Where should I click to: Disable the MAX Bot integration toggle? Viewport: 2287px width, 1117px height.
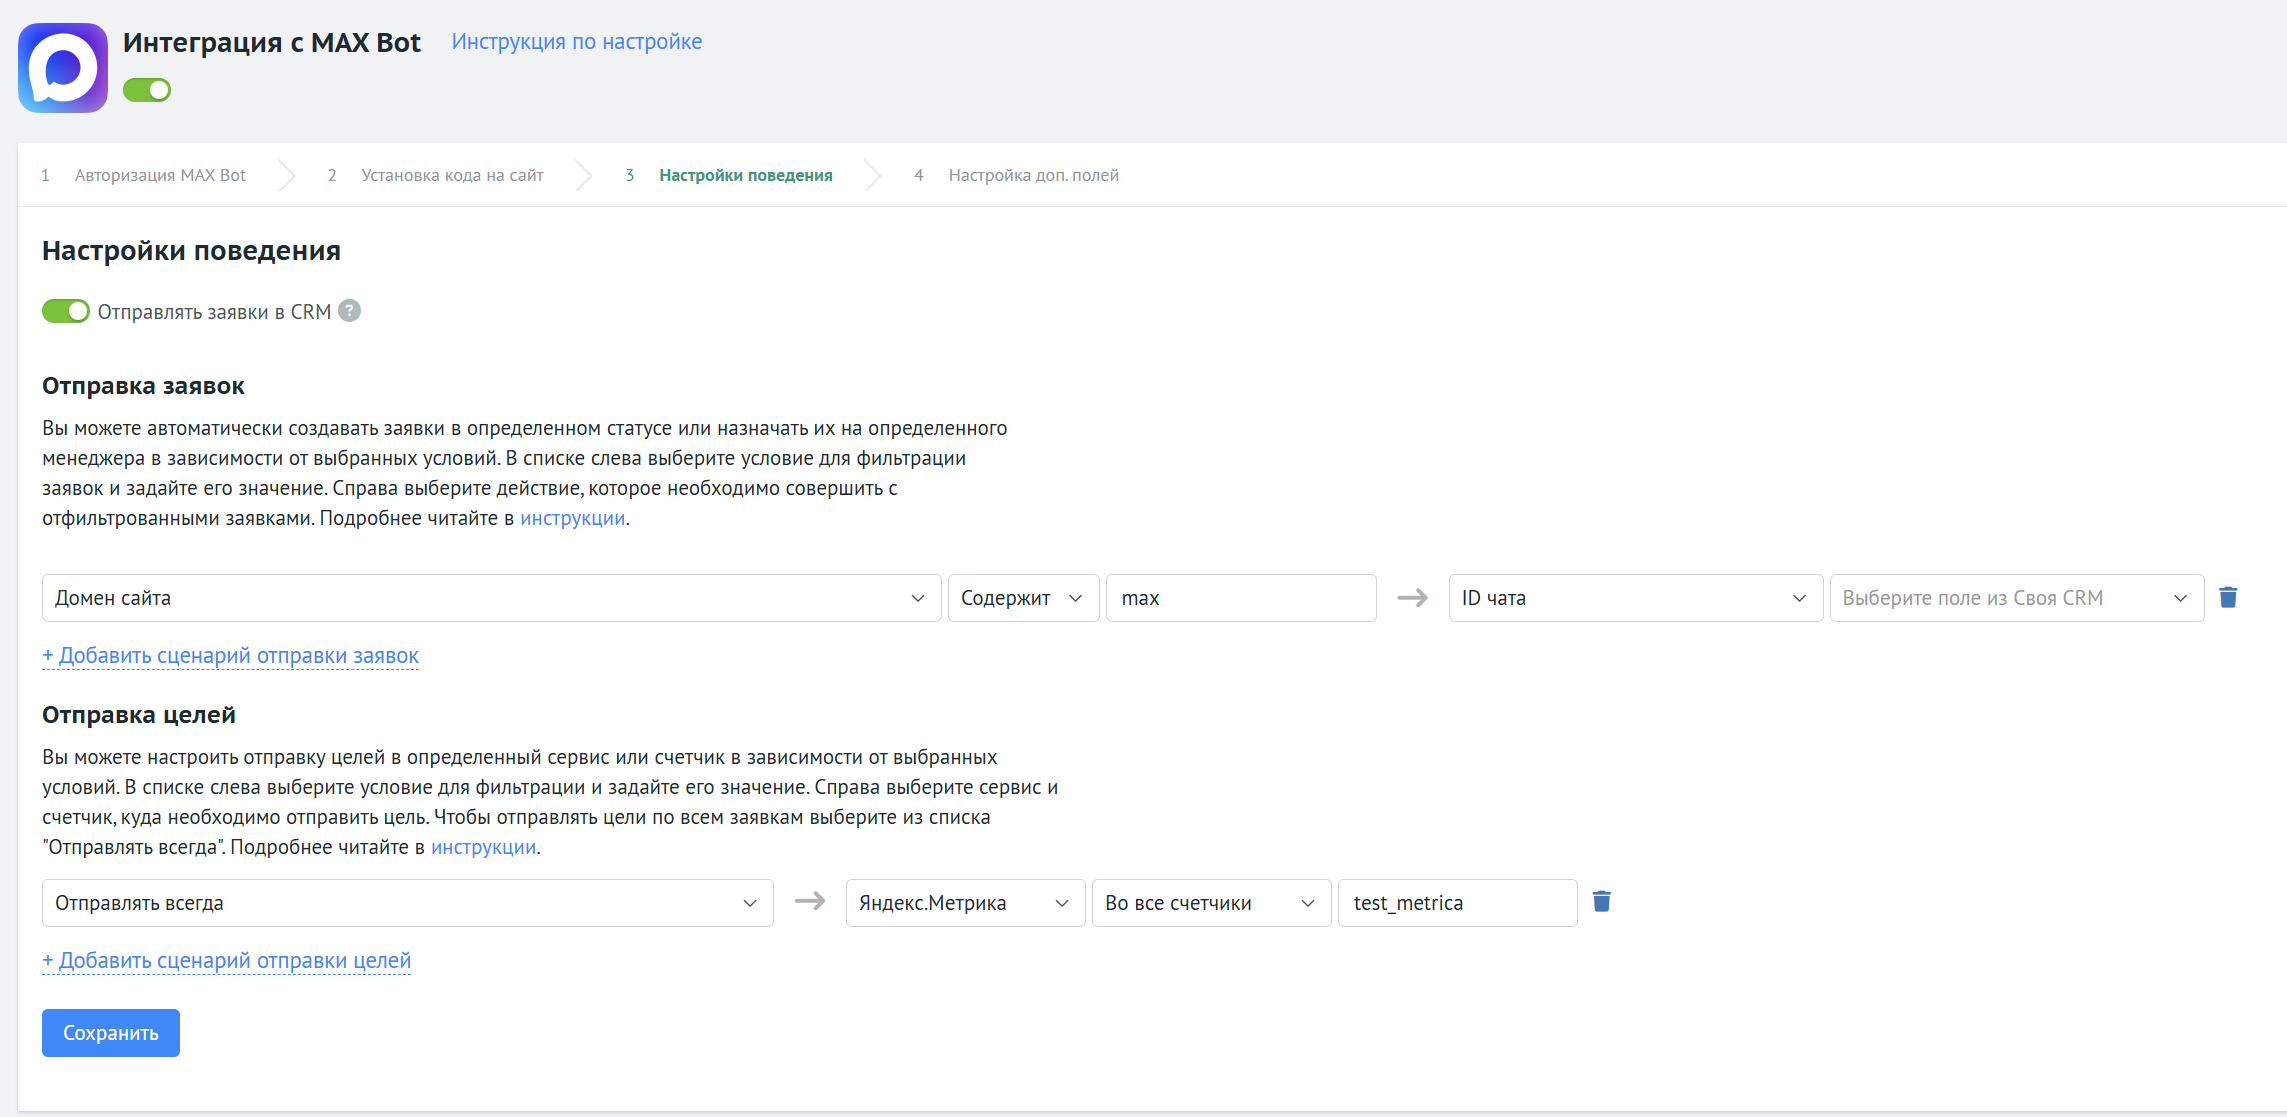coord(147,90)
